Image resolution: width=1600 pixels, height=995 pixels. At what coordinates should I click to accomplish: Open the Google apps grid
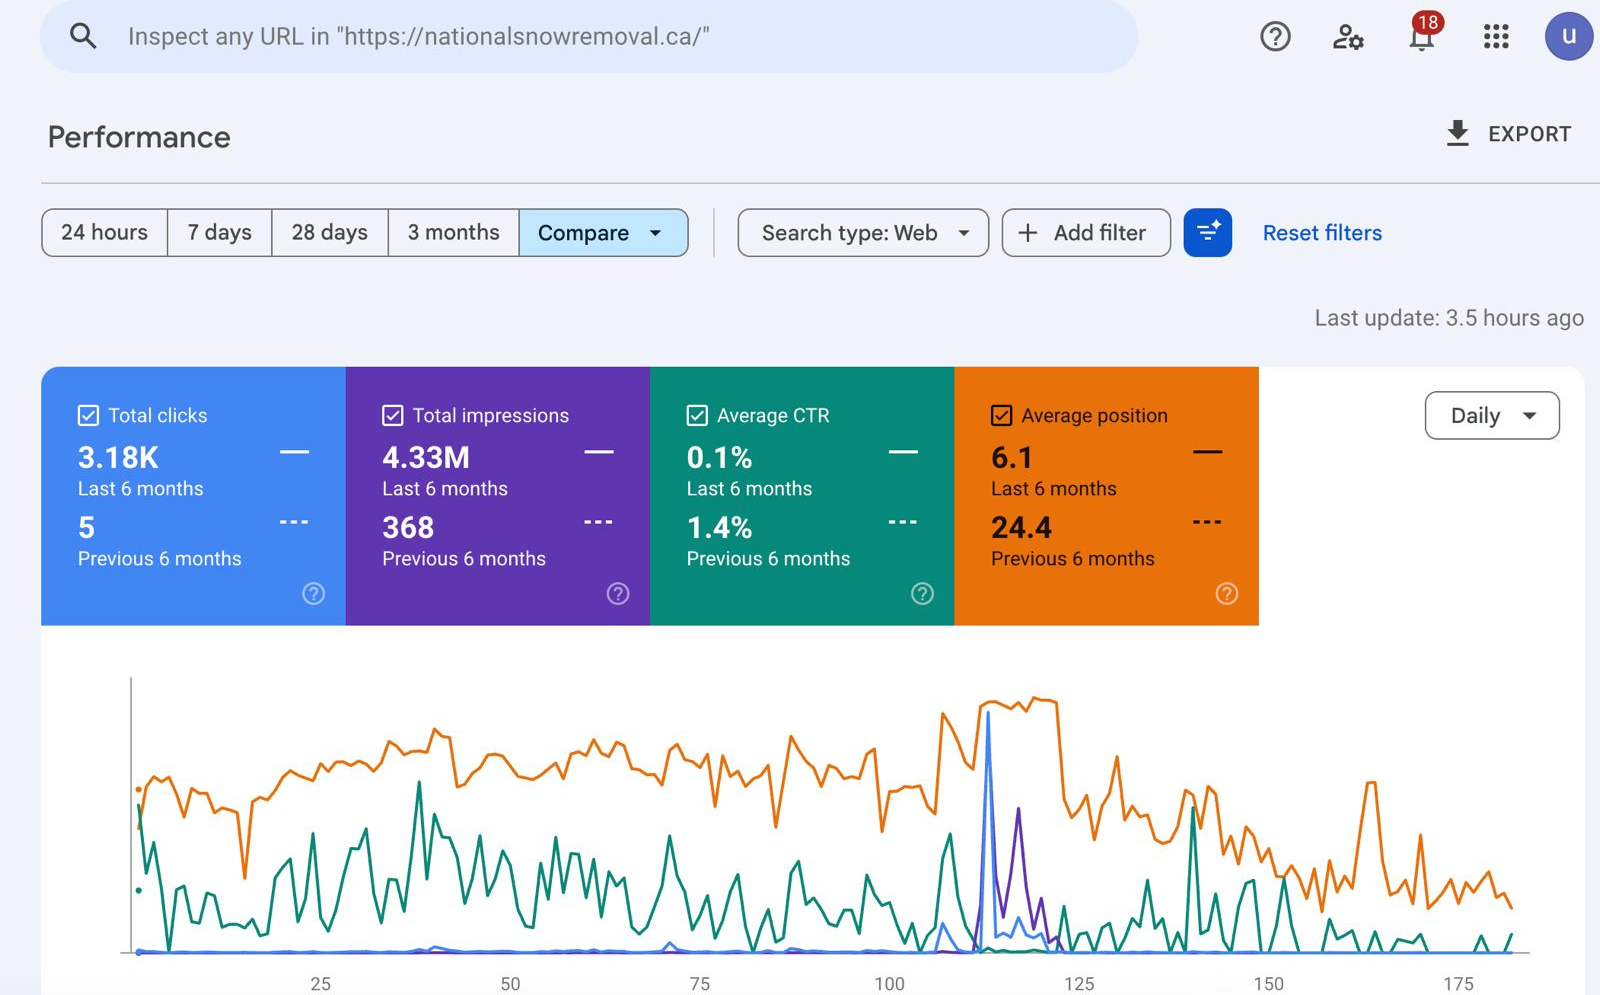[x=1496, y=37]
